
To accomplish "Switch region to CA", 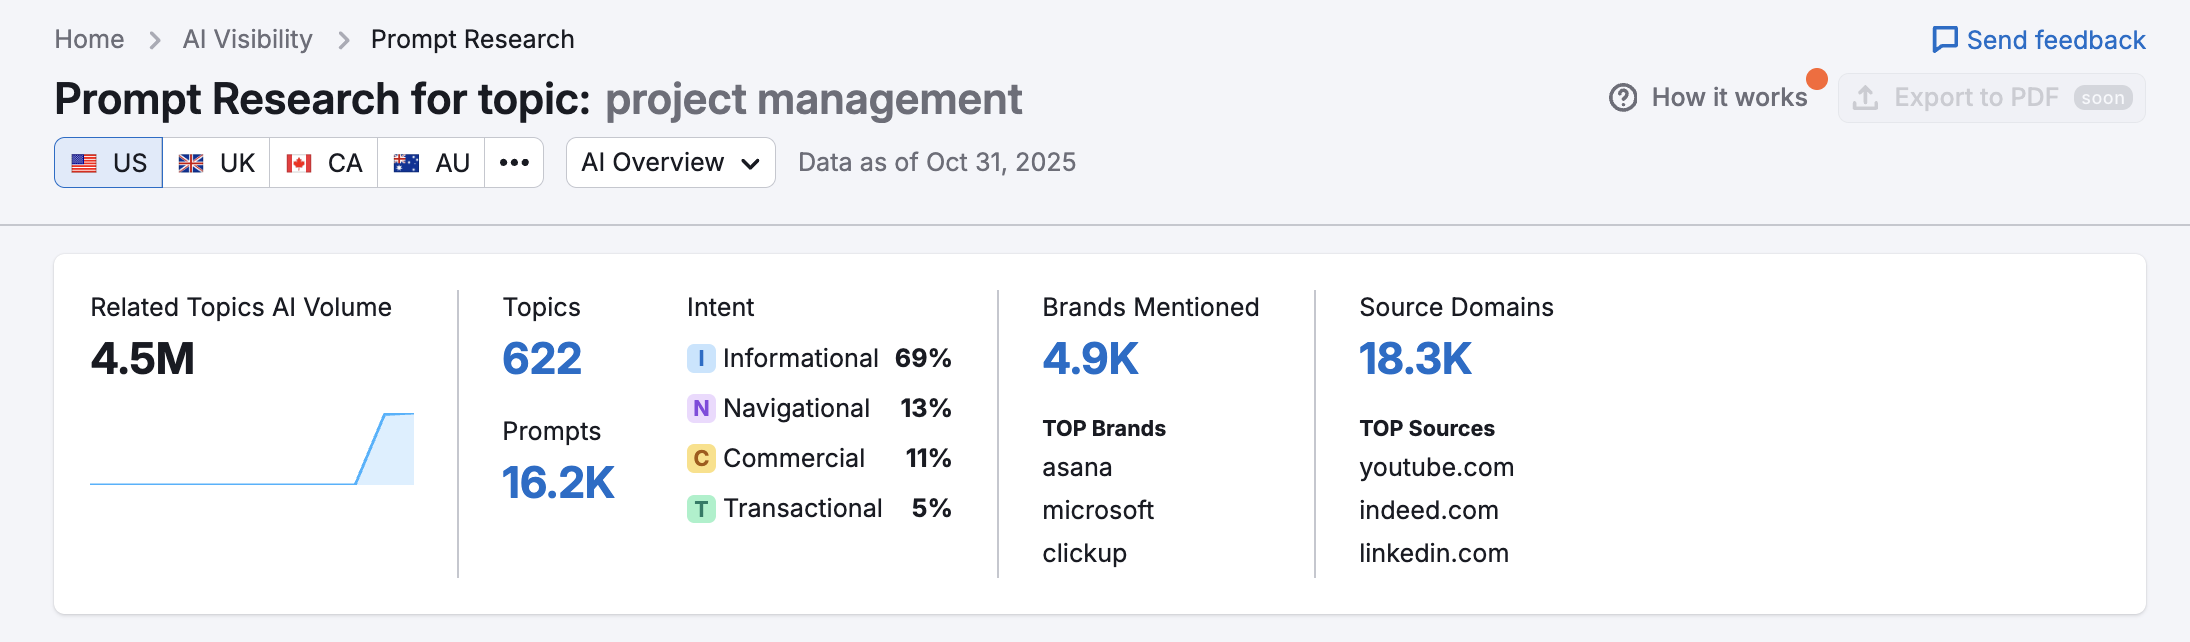I will (x=324, y=163).
